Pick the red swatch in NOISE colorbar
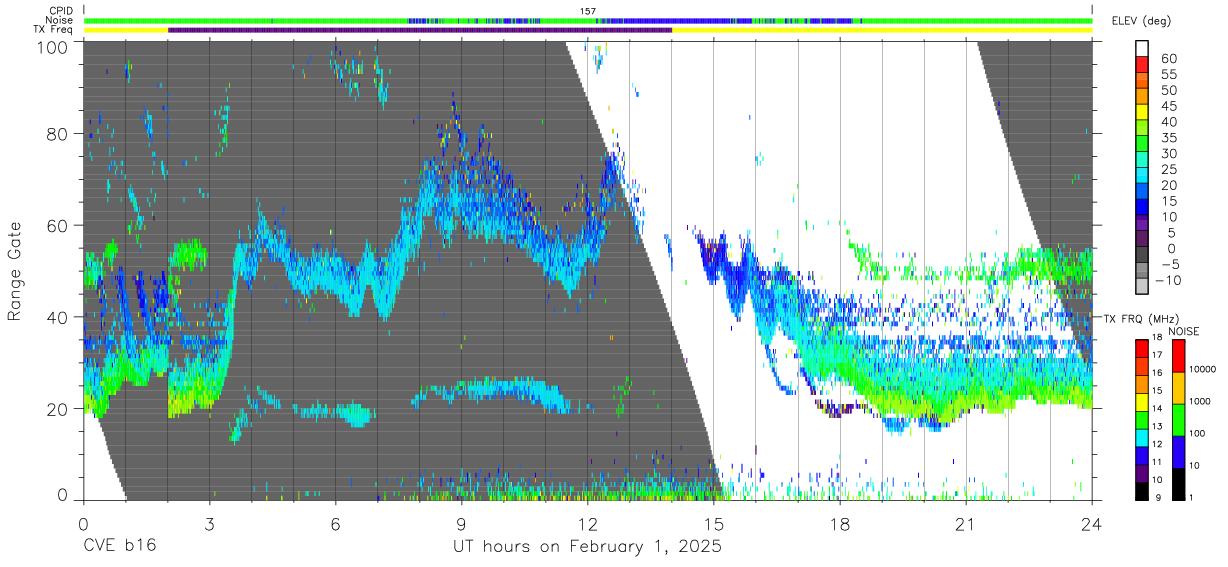This screenshot has height=567, width=1228. (1179, 356)
